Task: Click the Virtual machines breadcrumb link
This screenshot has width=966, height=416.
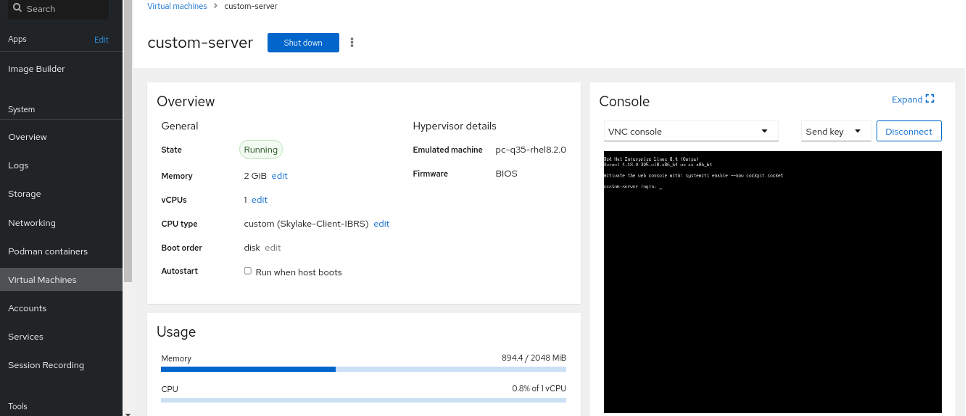Action: [178, 6]
